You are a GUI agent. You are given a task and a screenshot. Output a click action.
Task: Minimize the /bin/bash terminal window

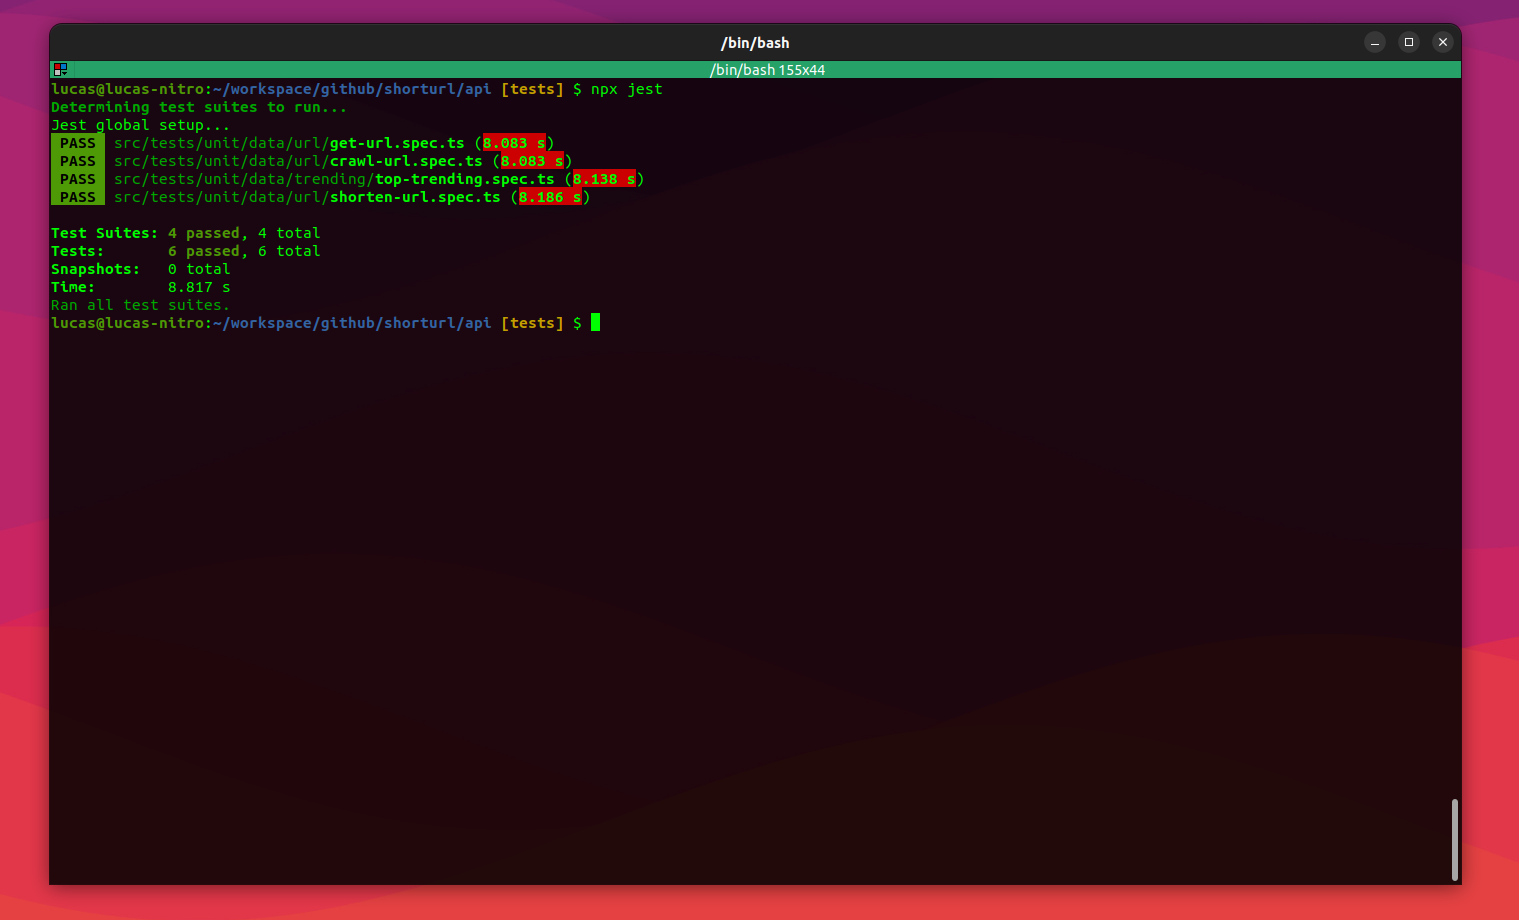tap(1375, 42)
